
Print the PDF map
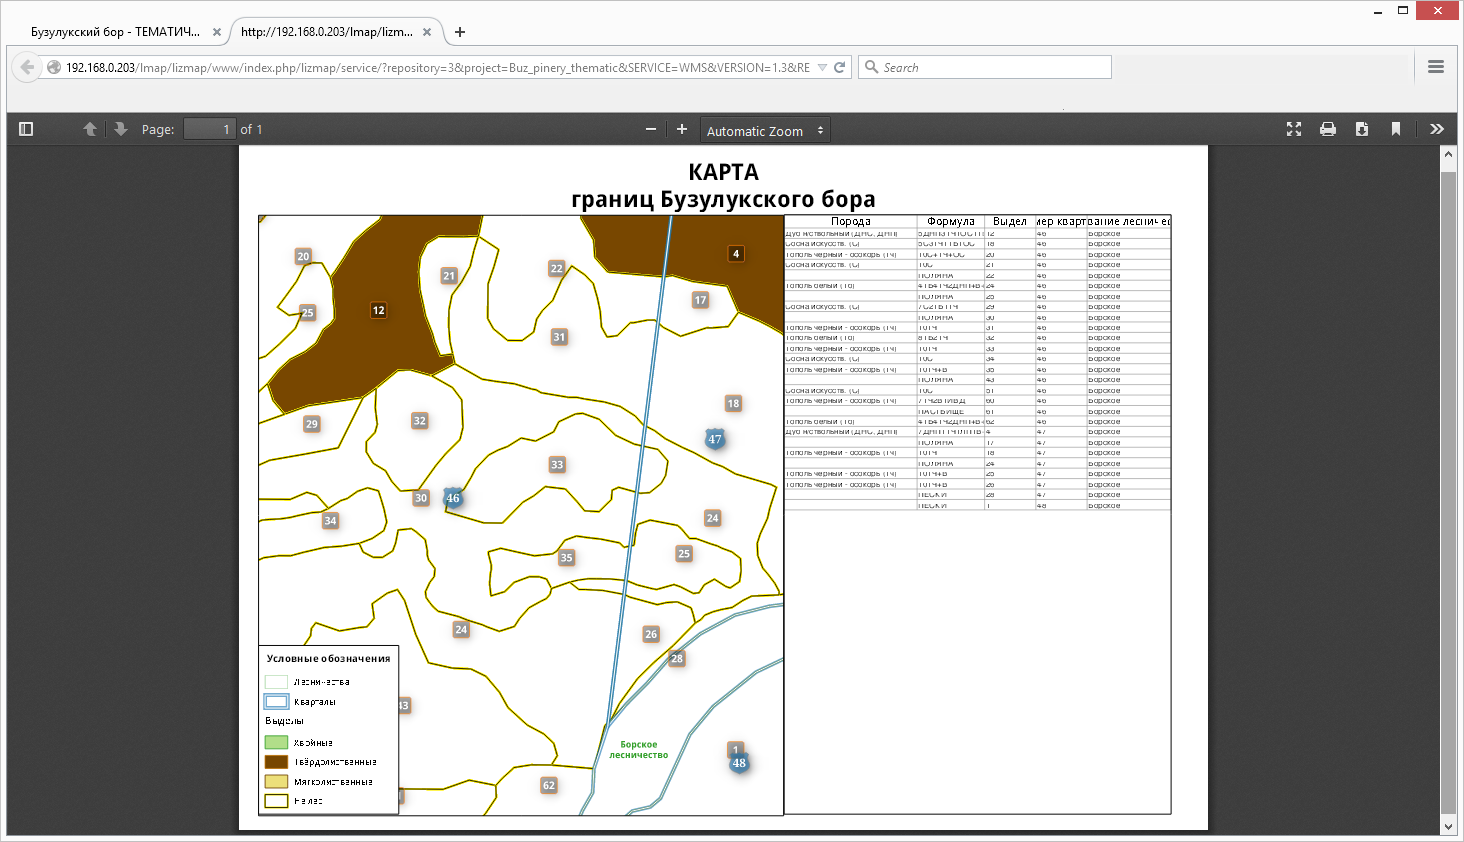click(x=1328, y=129)
